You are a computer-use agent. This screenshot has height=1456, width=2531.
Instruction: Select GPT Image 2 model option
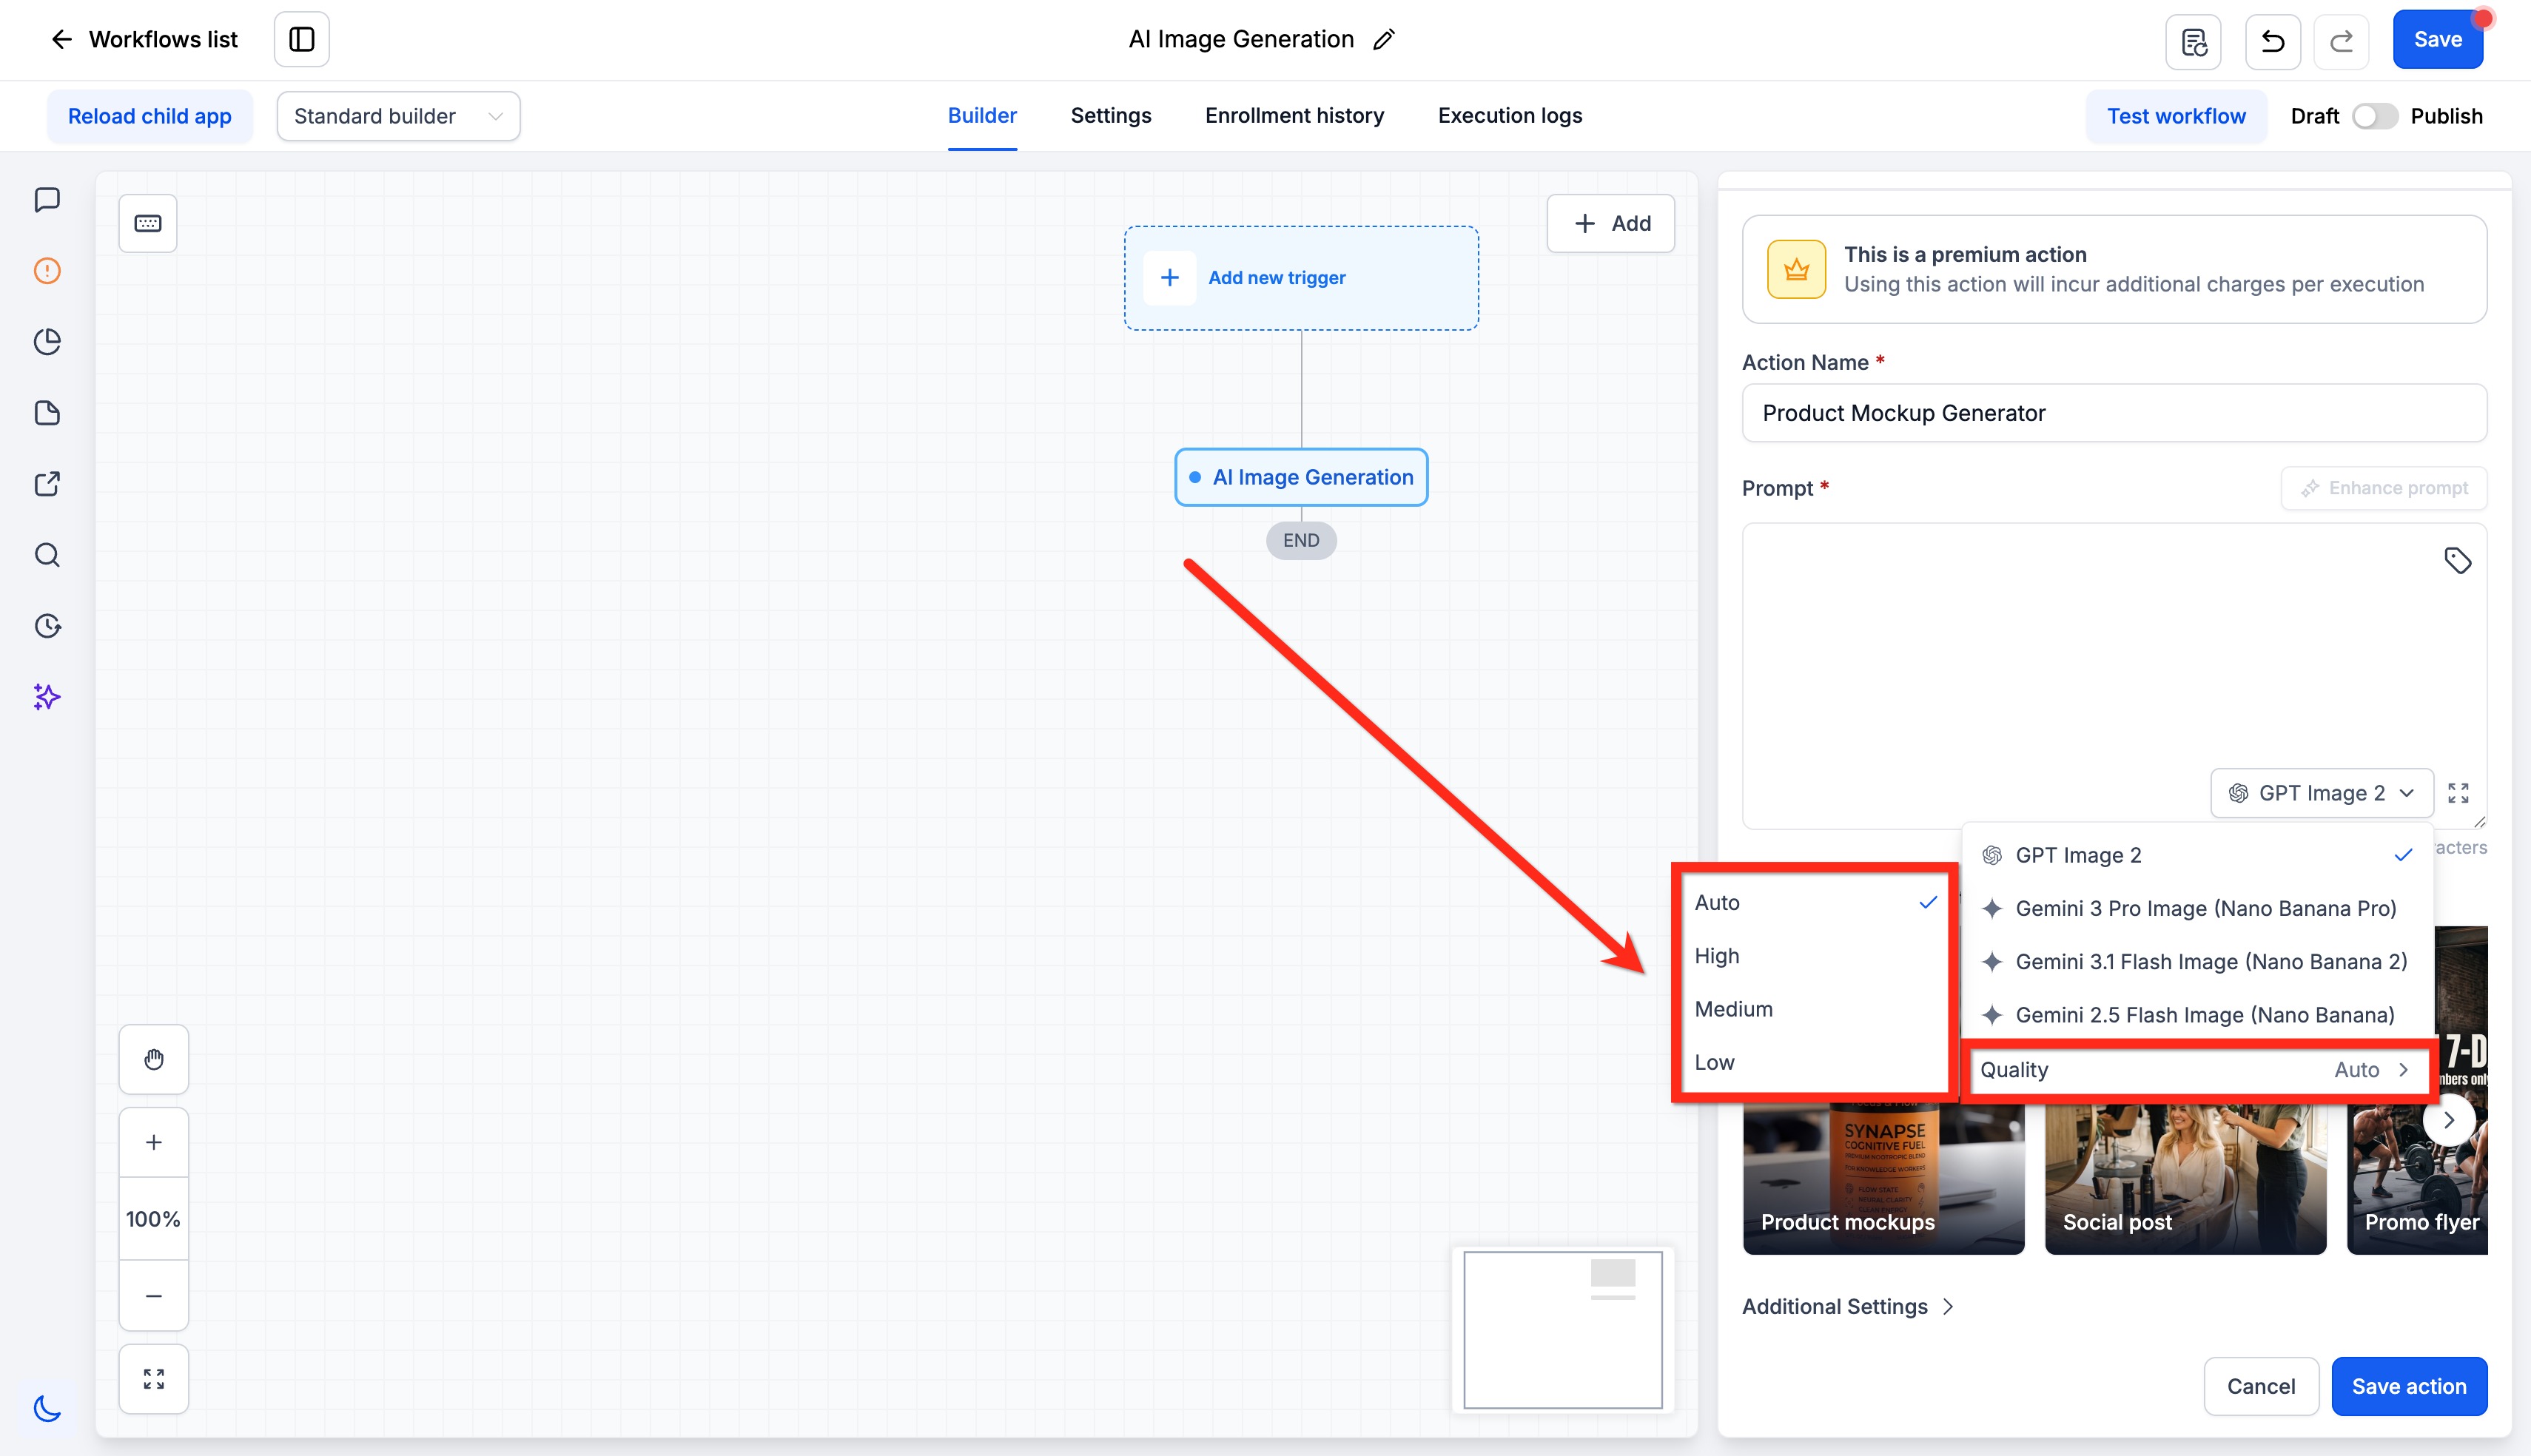coord(2197,855)
